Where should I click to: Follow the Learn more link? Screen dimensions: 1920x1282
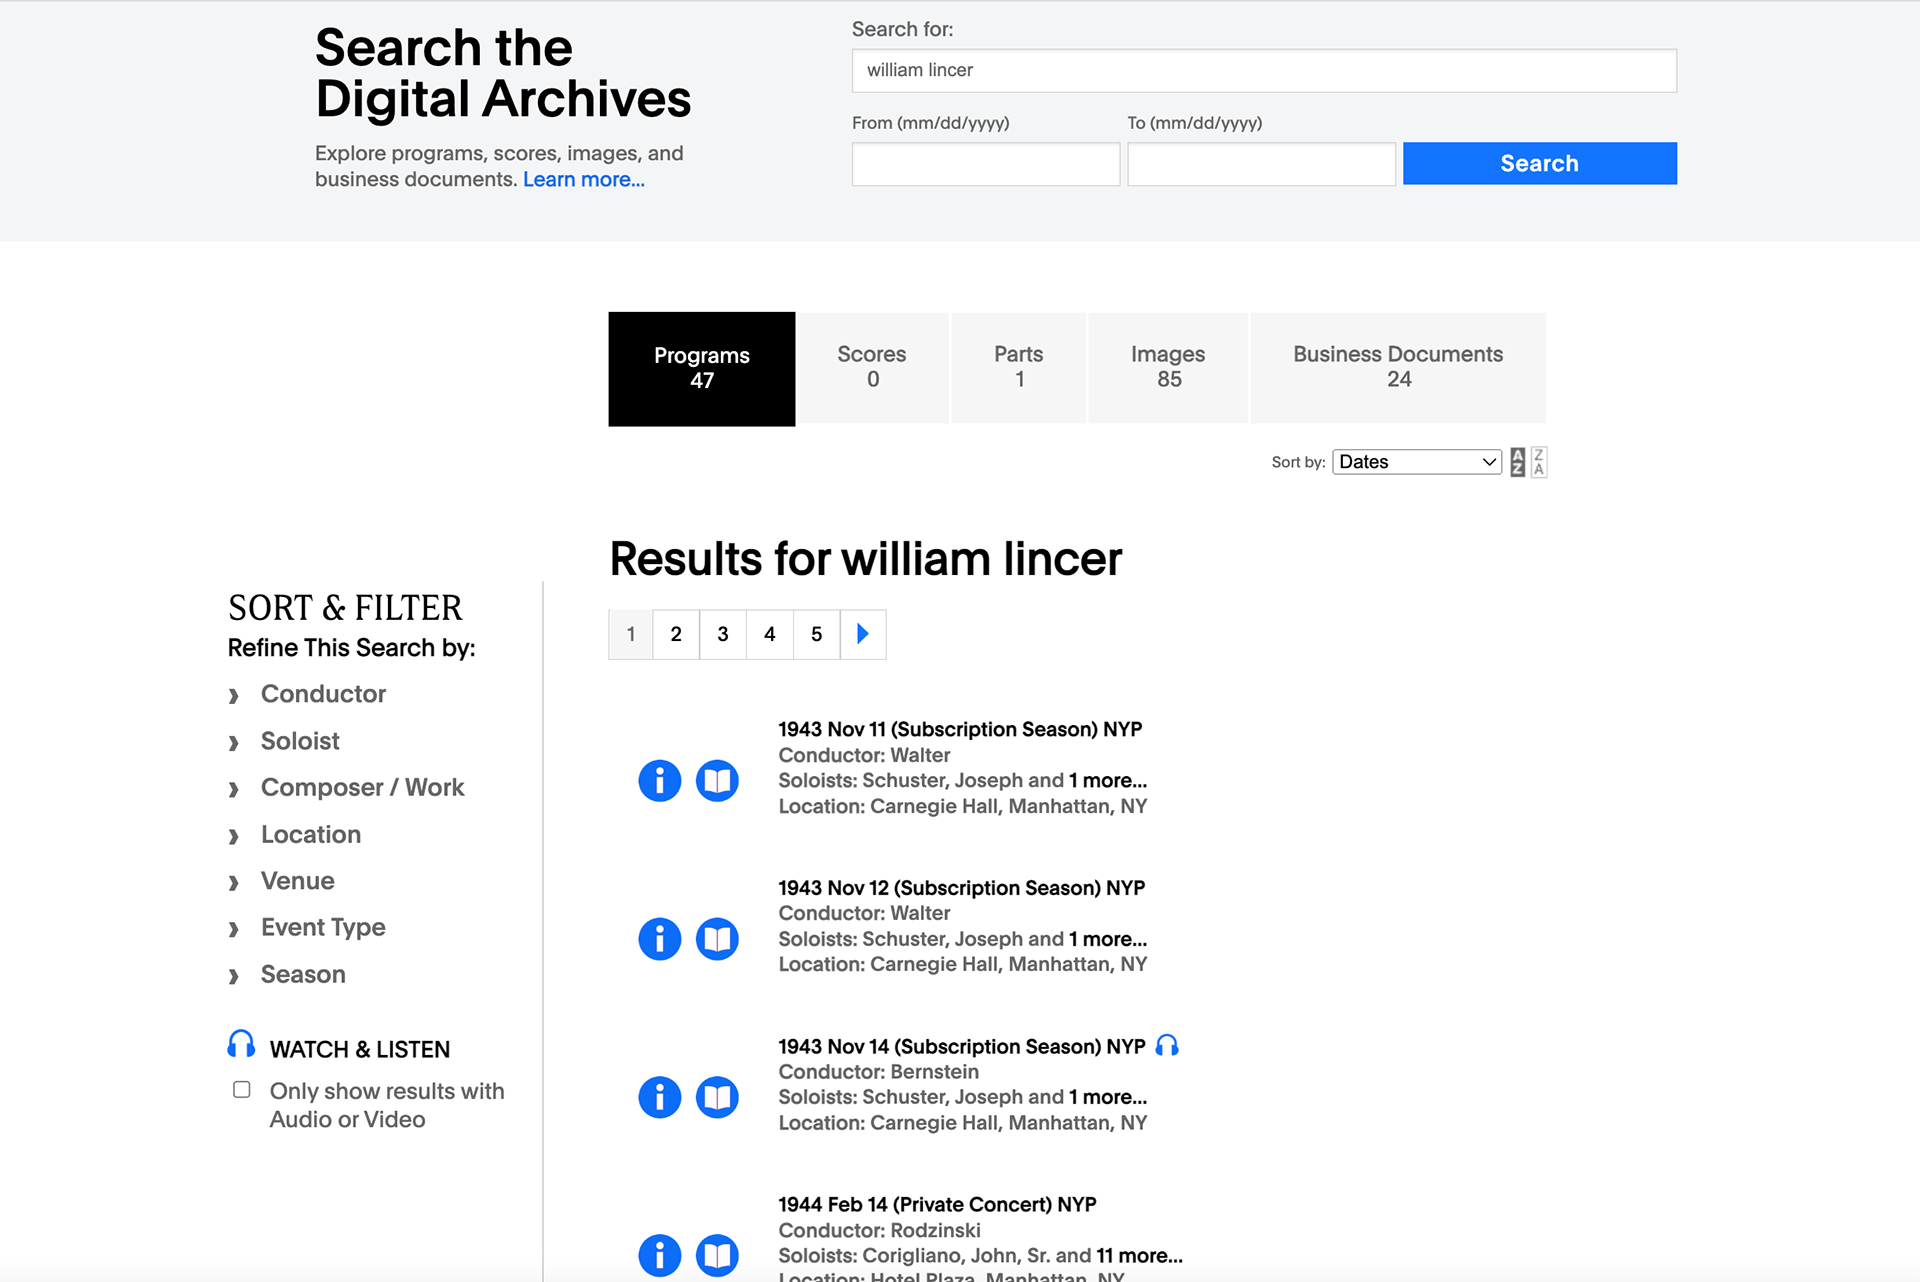(583, 180)
